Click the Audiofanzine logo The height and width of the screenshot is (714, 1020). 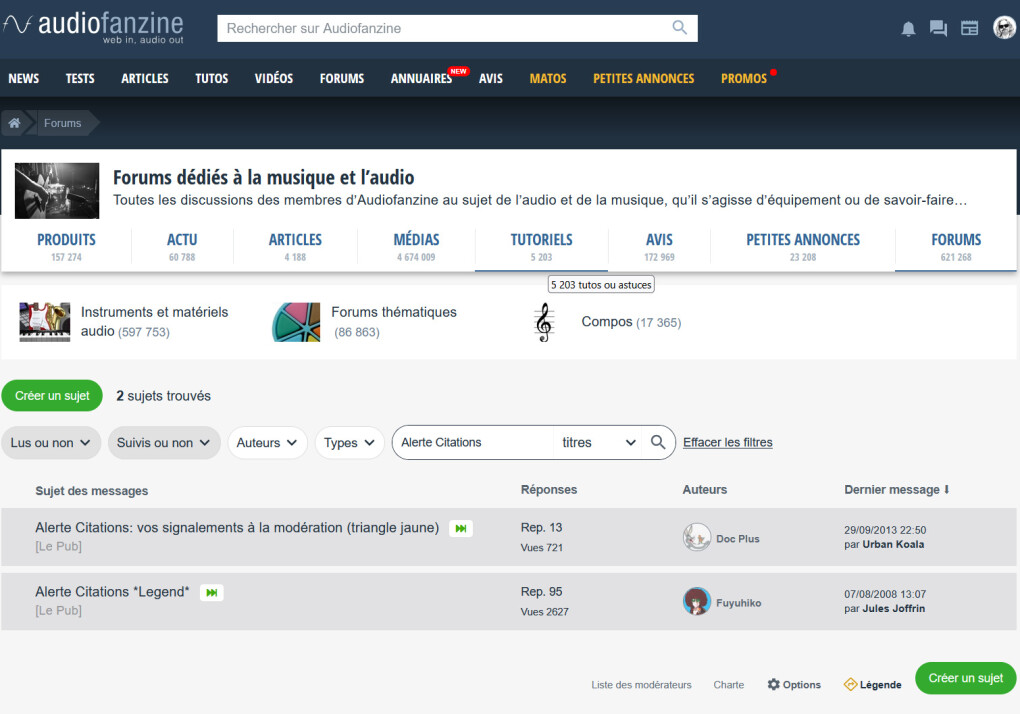point(93,28)
